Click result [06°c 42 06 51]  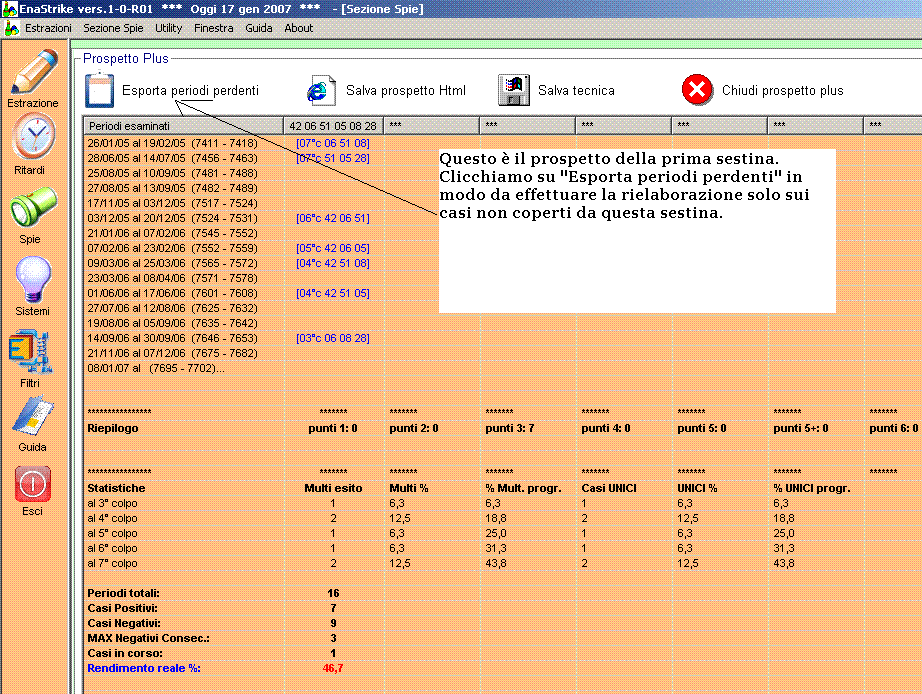pyautogui.click(x=333, y=218)
